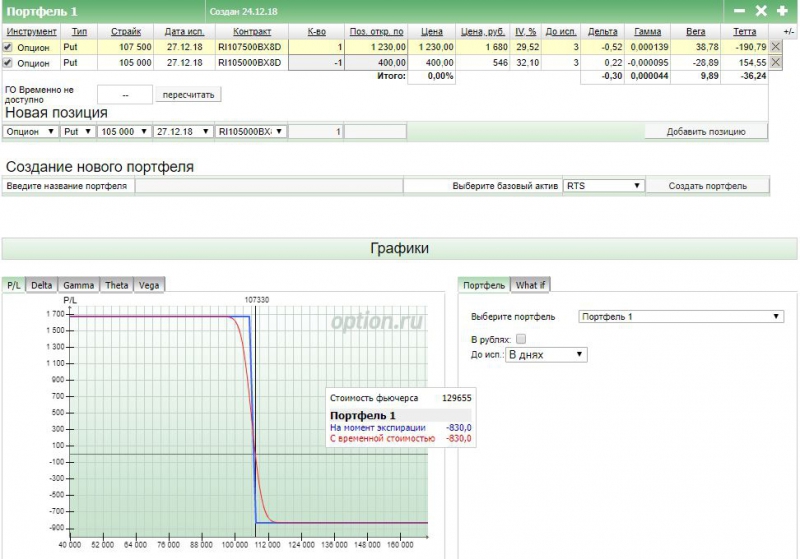This screenshot has height=559, width=800.
Task: Switch to the Theta chart tab
Action: (117, 285)
